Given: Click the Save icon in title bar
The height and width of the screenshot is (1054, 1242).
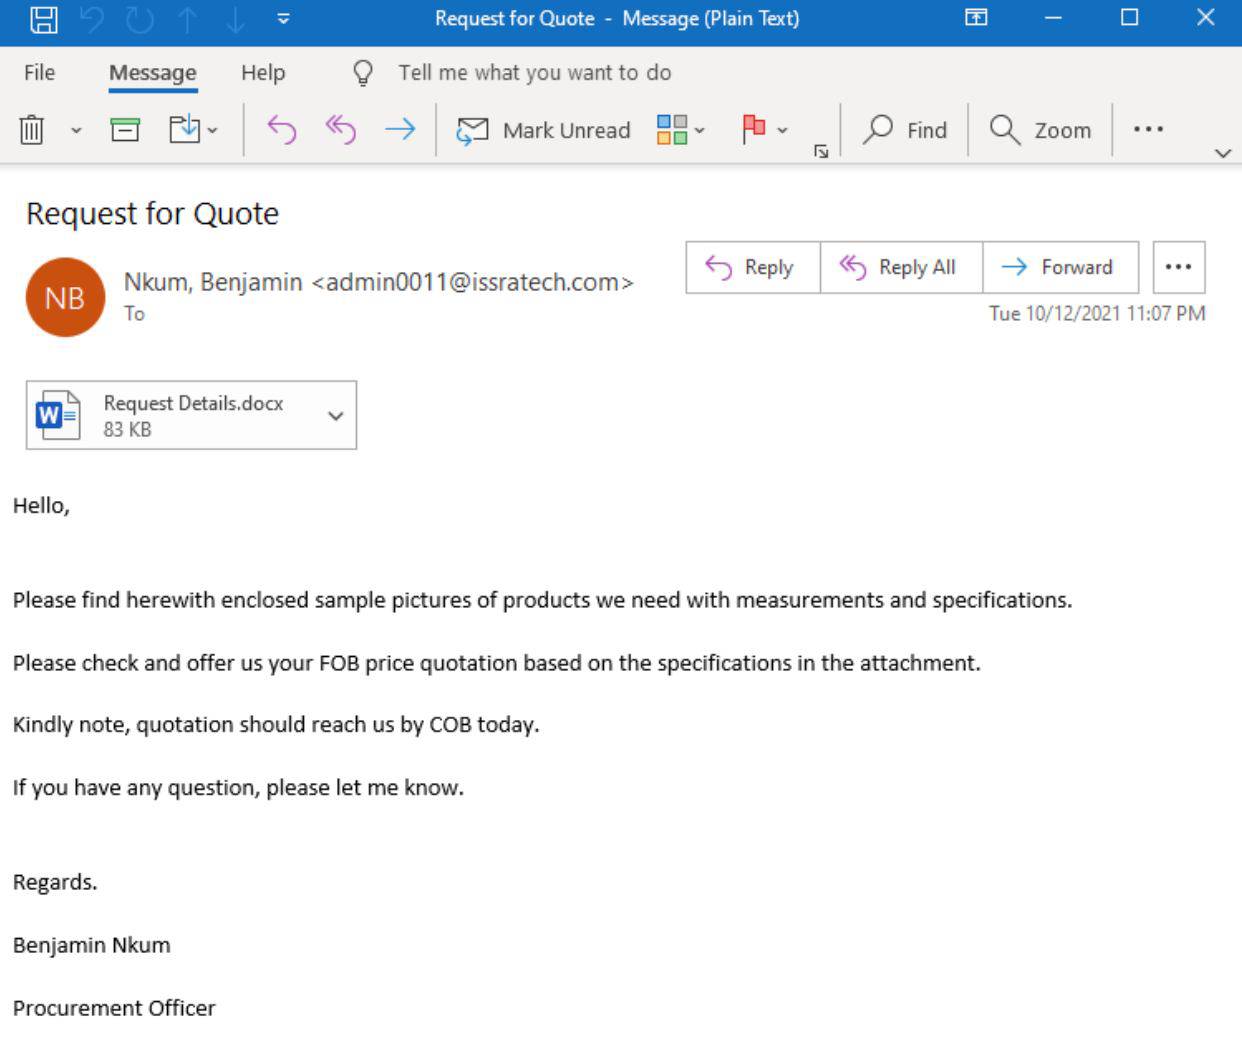Looking at the screenshot, I should [x=44, y=19].
